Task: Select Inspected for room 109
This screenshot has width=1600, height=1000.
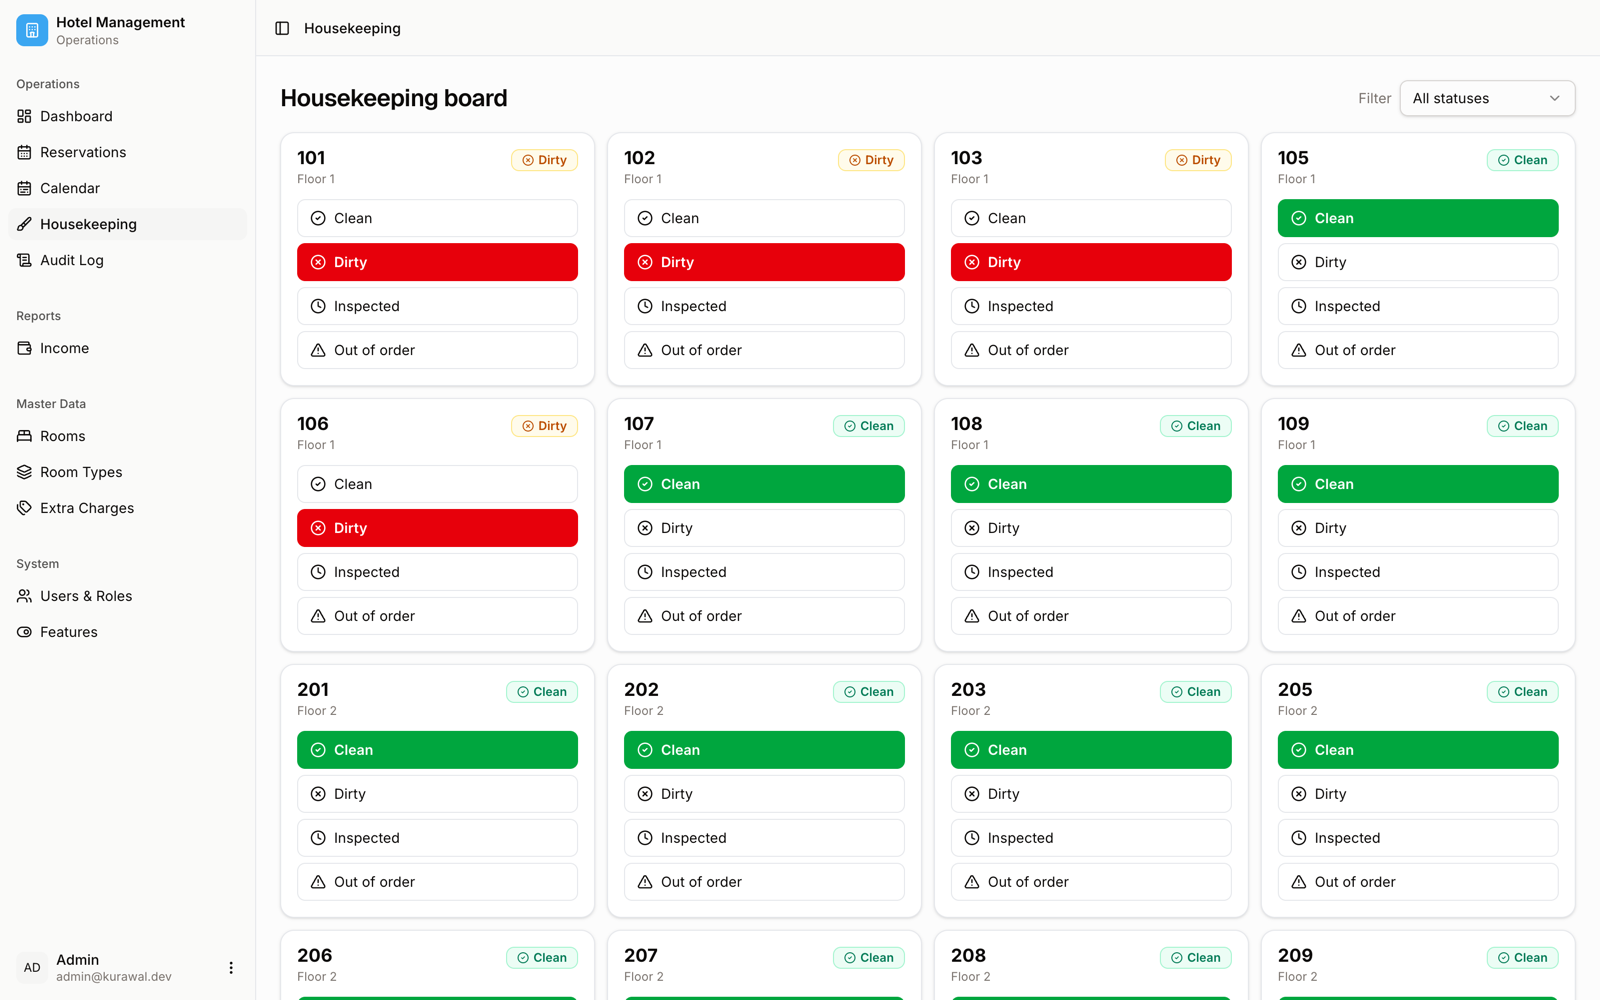Action: coord(1418,572)
